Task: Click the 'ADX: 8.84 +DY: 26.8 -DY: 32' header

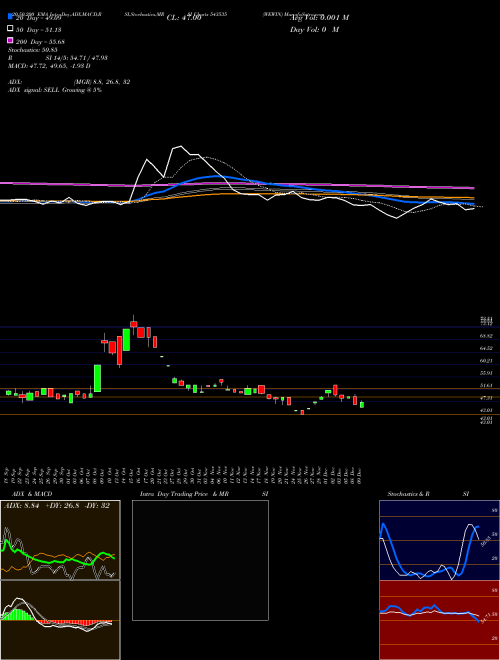Action: [x=57, y=506]
